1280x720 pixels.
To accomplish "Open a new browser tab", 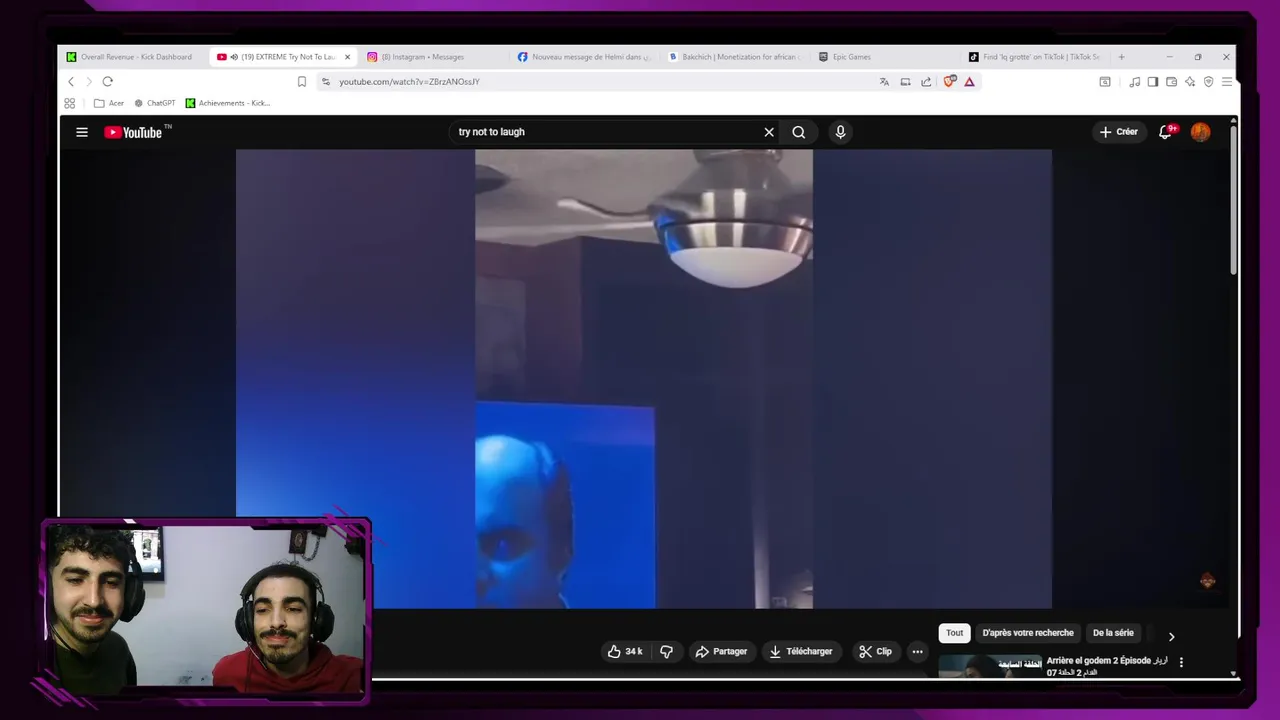I will pyautogui.click(x=1121, y=57).
